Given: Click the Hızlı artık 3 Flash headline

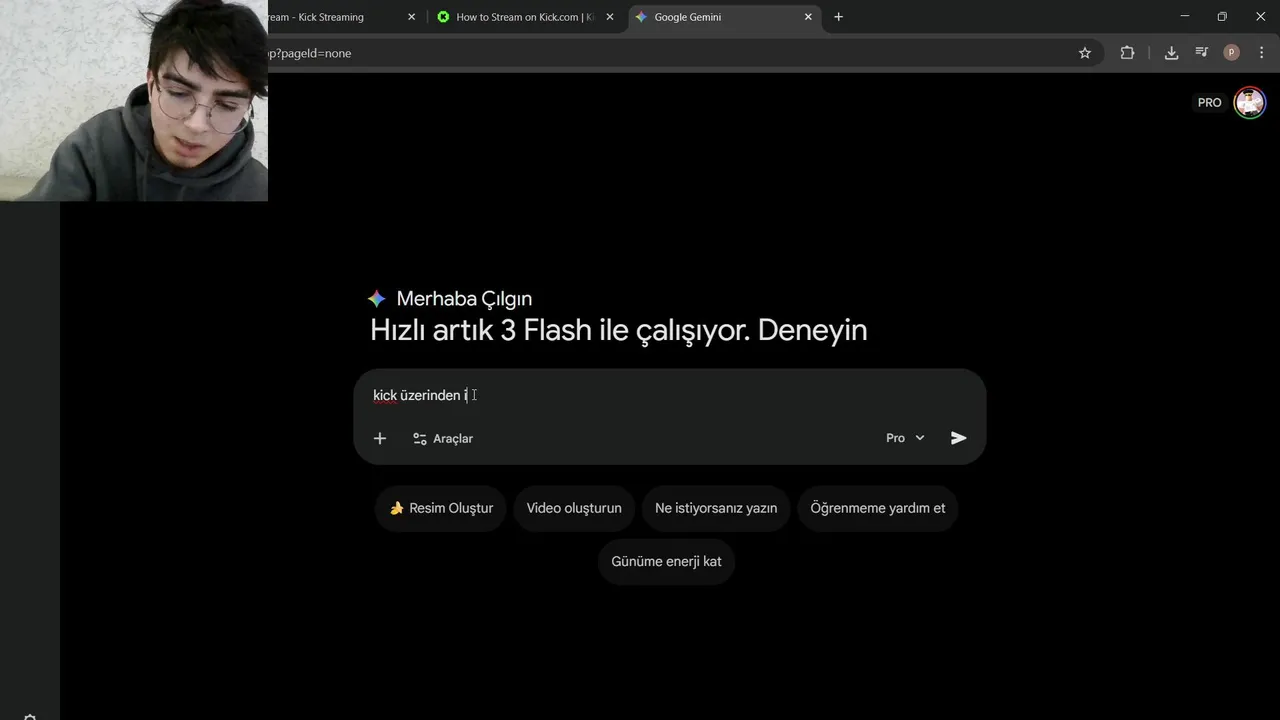Looking at the screenshot, I should click(618, 330).
